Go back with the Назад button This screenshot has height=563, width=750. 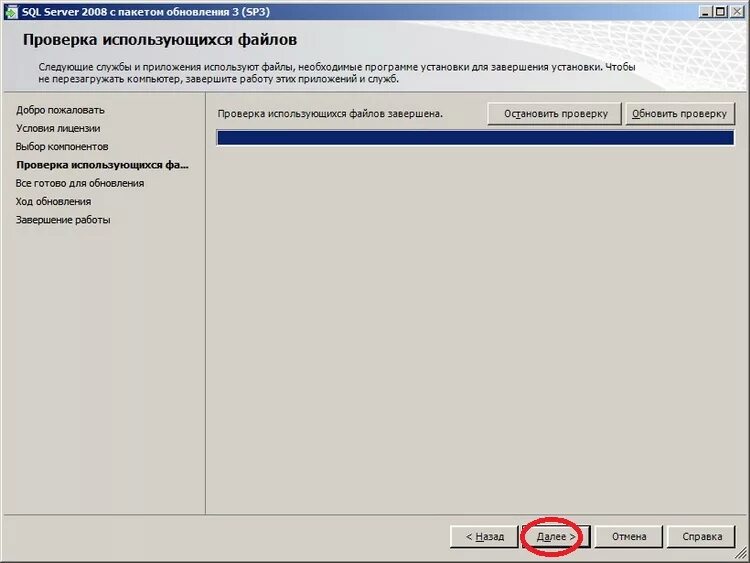click(x=485, y=537)
